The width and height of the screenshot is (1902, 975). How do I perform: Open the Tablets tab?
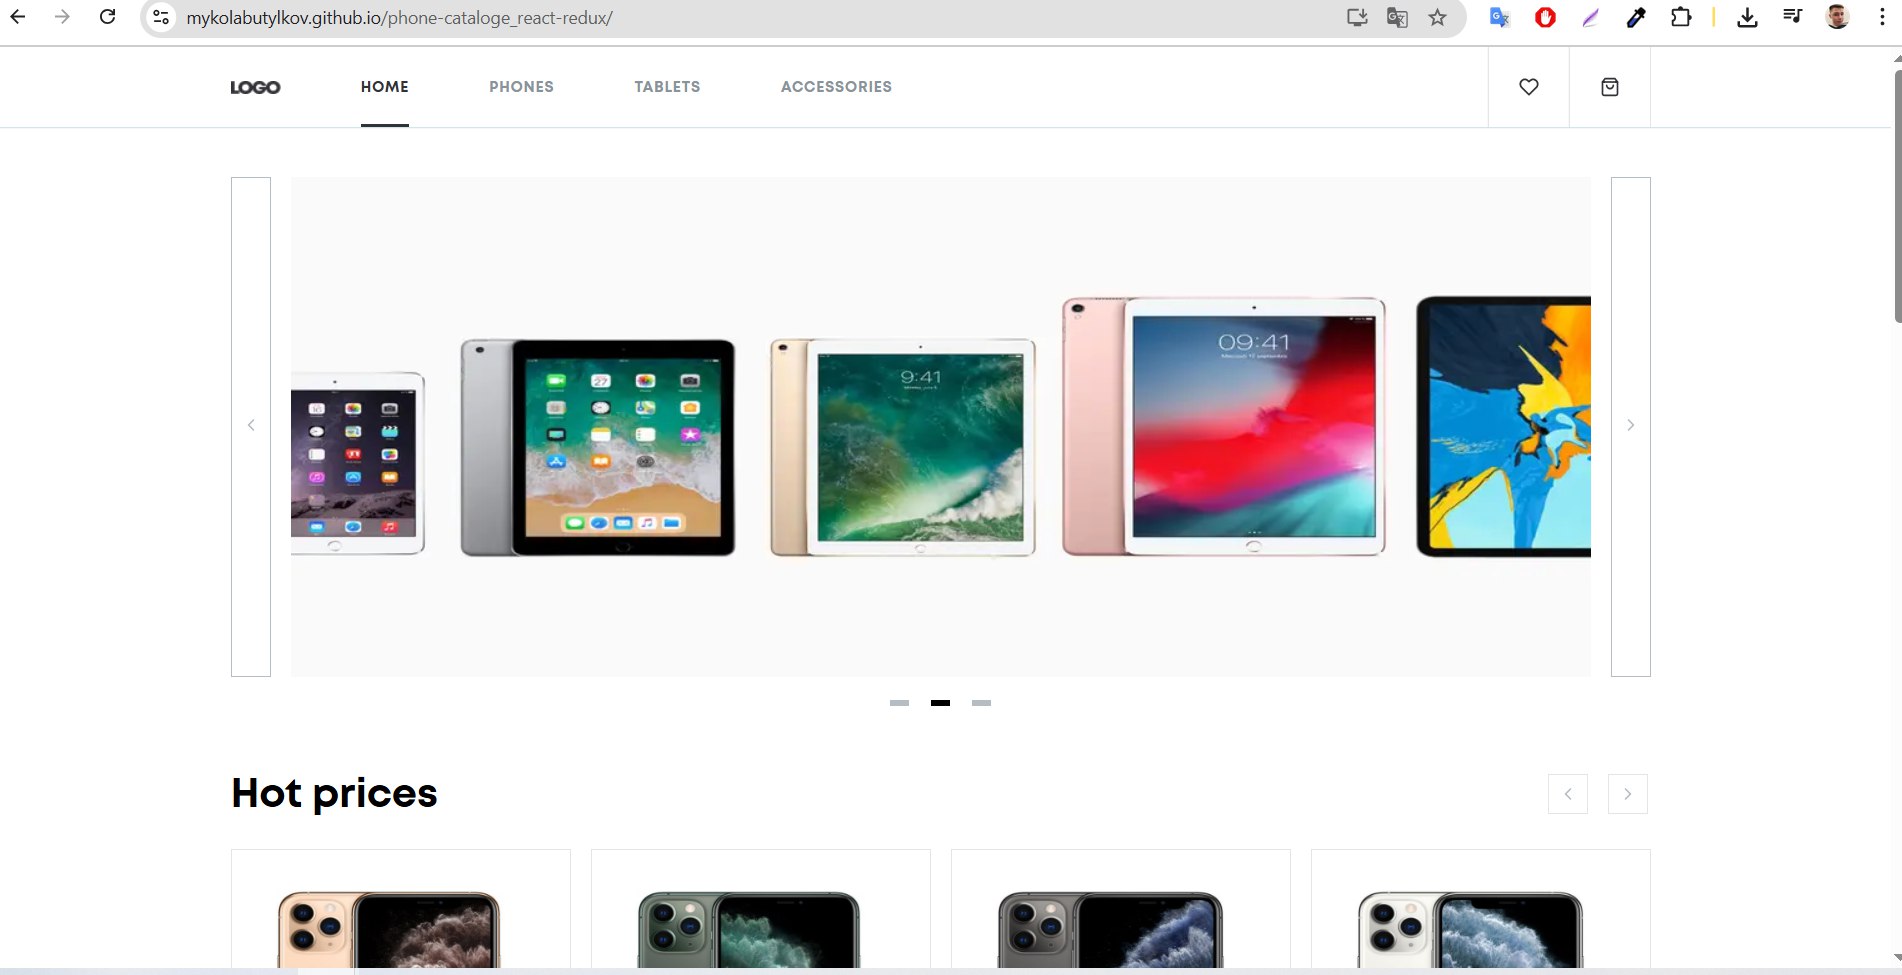point(667,87)
